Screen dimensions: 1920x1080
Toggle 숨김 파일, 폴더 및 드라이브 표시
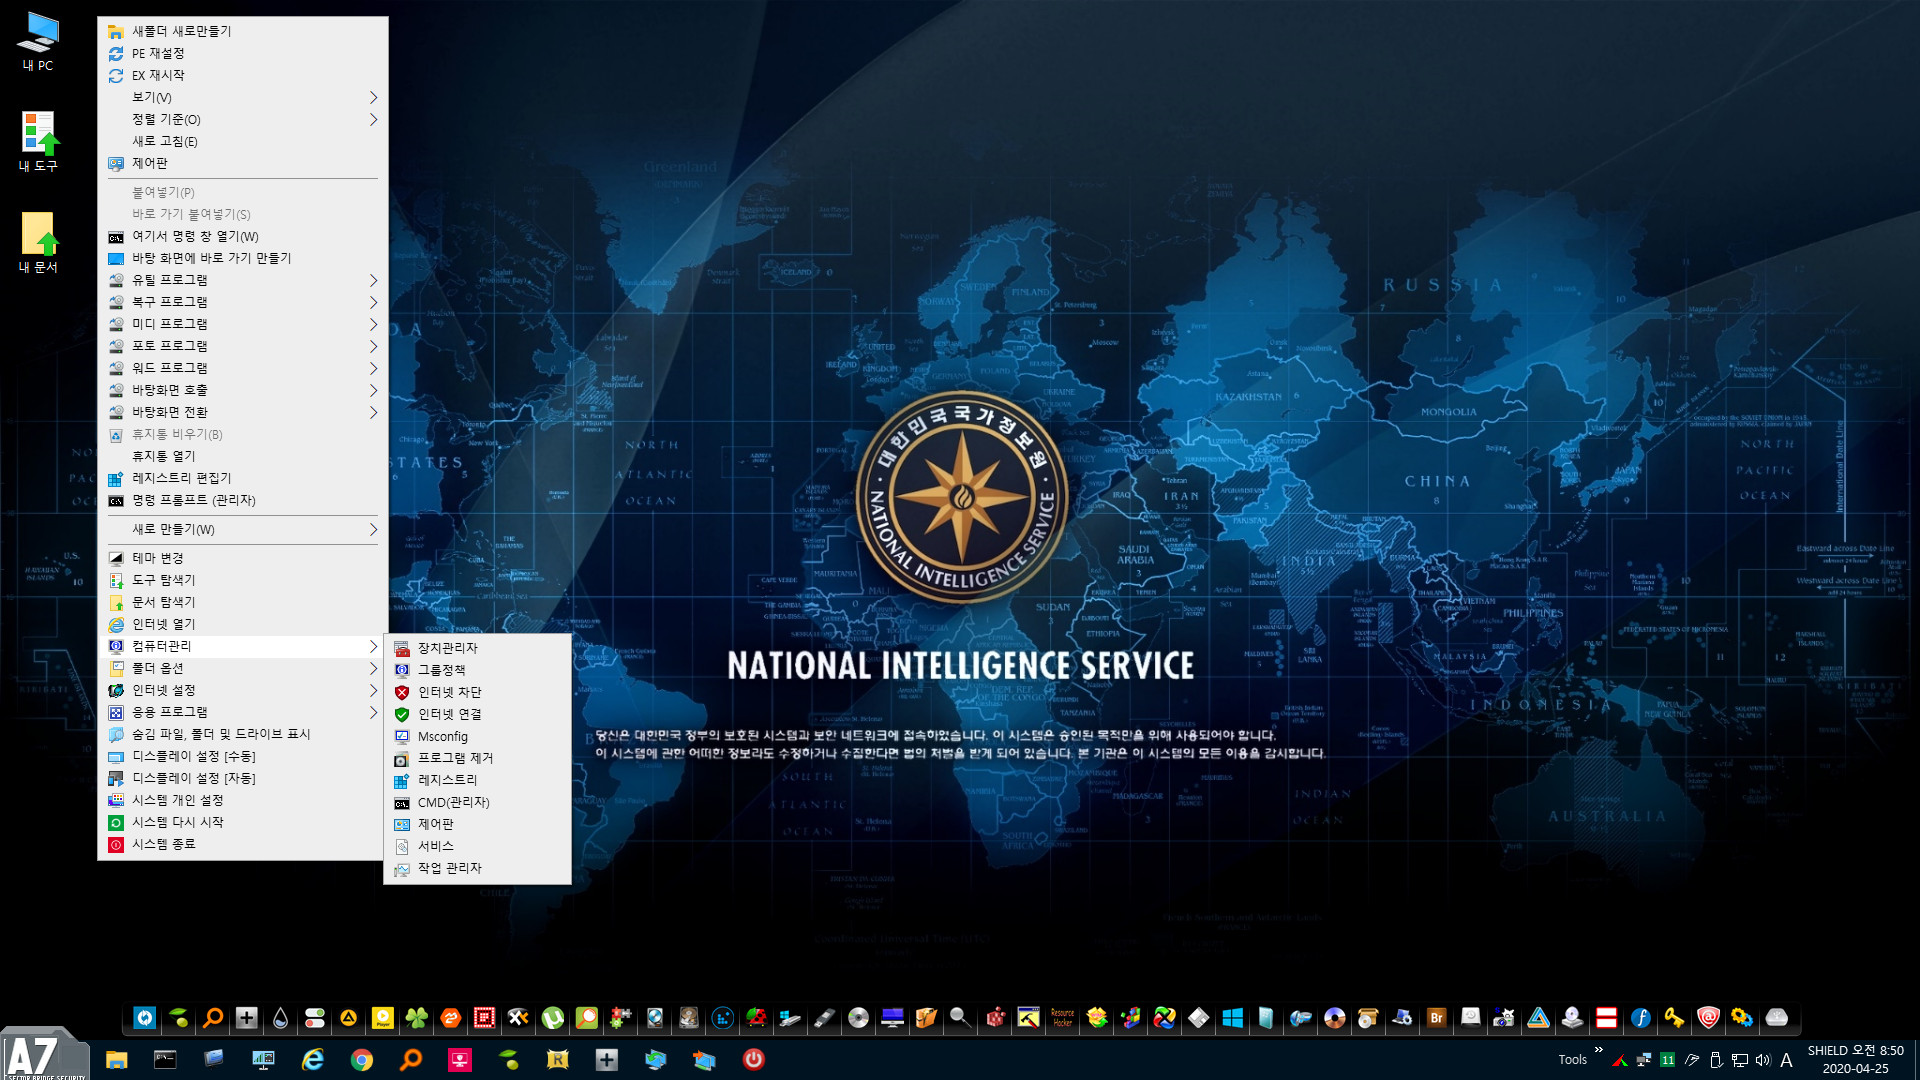point(243,734)
